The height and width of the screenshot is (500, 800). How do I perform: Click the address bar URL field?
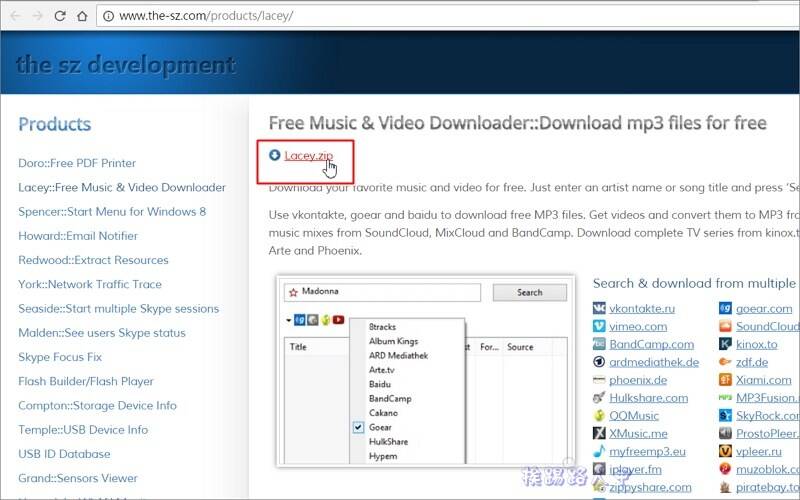tap(449, 16)
